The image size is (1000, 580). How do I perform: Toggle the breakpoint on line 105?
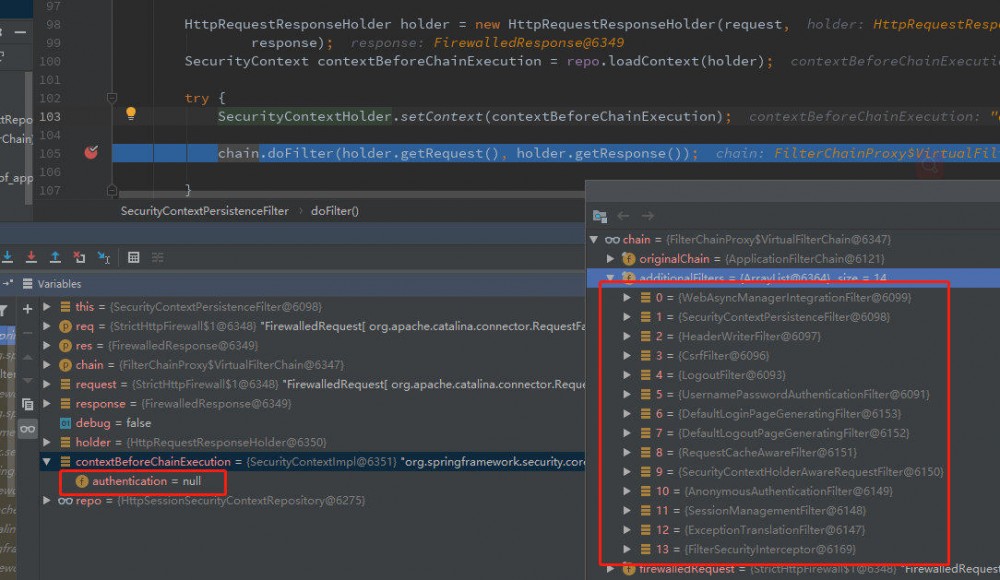click(91, 153)
